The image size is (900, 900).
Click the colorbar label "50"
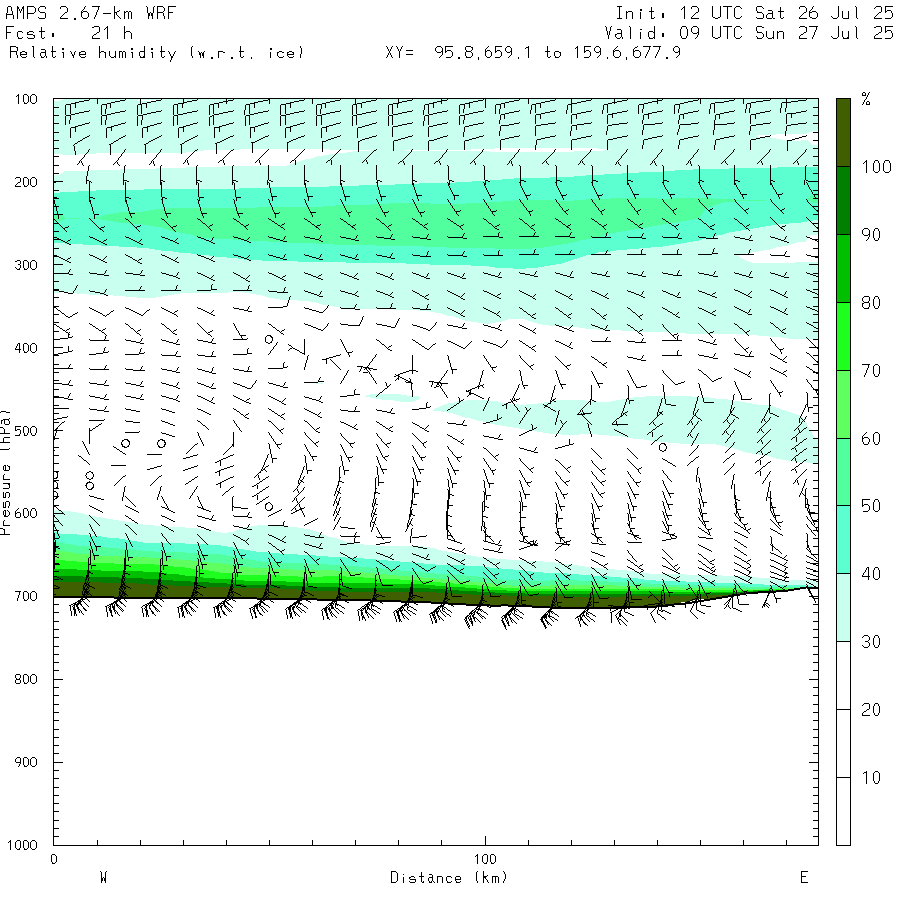(x=871, y=506)
